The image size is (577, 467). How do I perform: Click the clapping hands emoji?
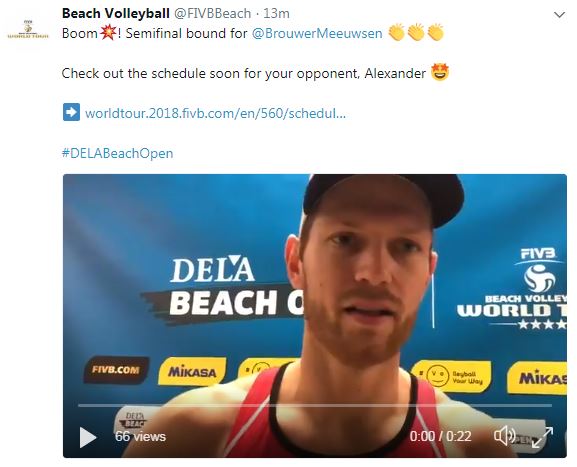[x=416, y=33]
